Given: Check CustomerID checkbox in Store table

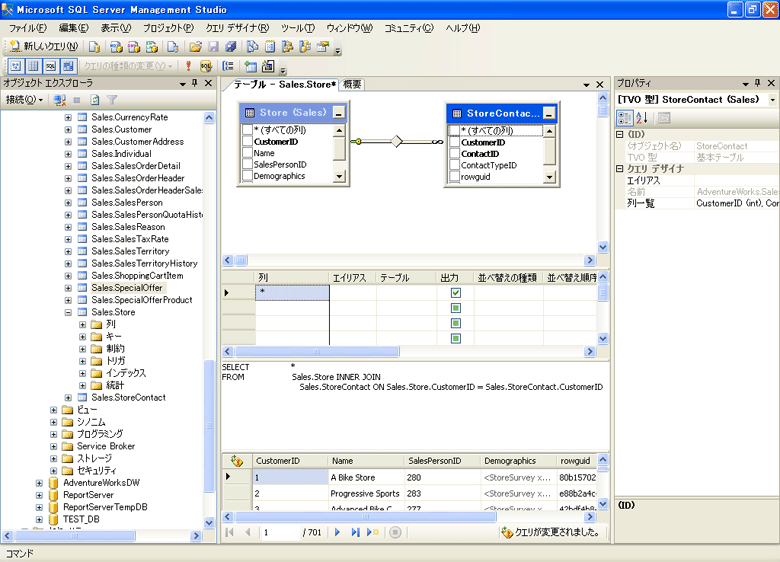Looking at the screenshot, I should (247, 142).
